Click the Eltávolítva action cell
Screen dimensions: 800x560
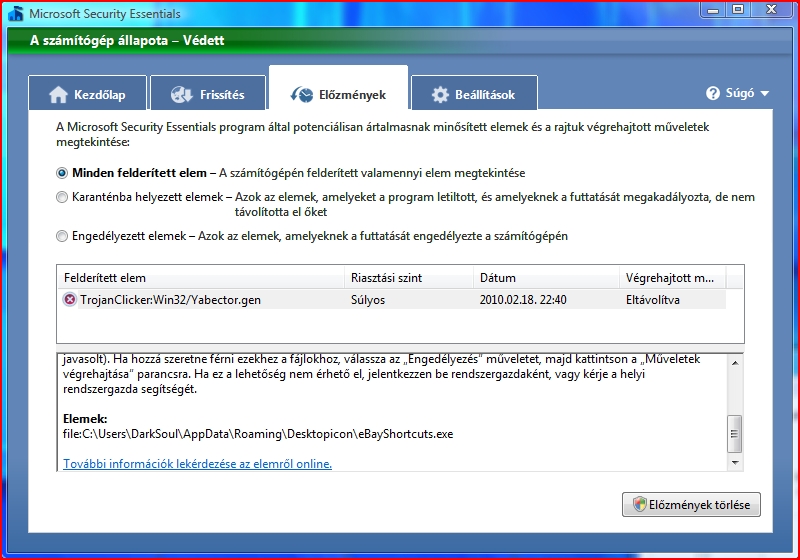[653, 300]
